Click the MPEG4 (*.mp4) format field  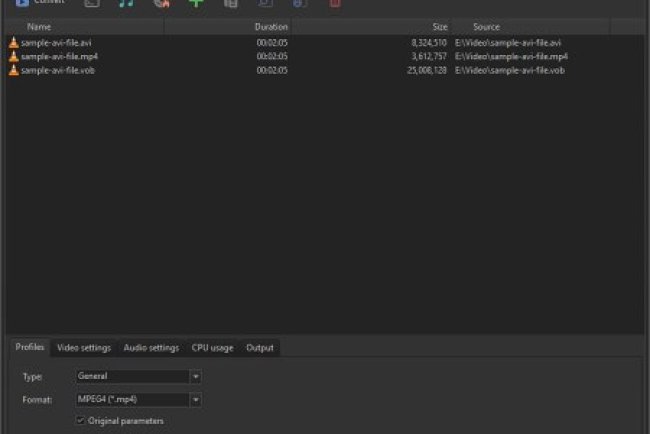[133, 400]
